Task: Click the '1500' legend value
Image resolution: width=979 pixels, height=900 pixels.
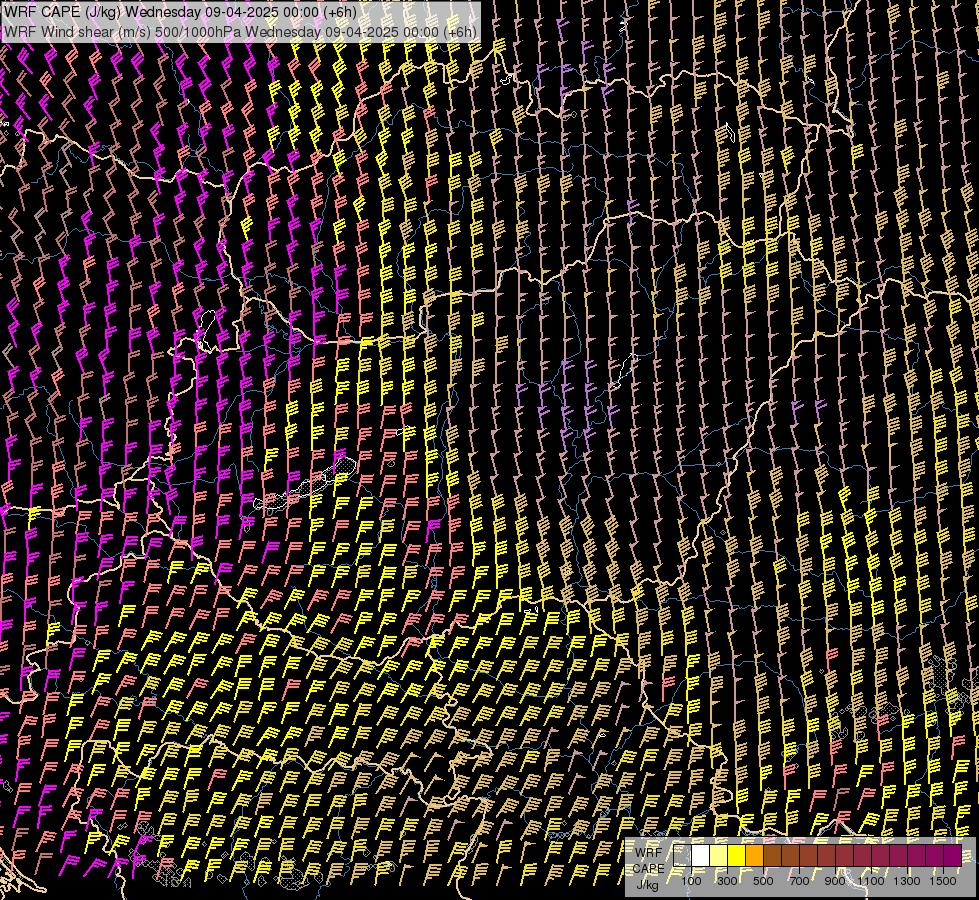Action: (x=943, y=881)
